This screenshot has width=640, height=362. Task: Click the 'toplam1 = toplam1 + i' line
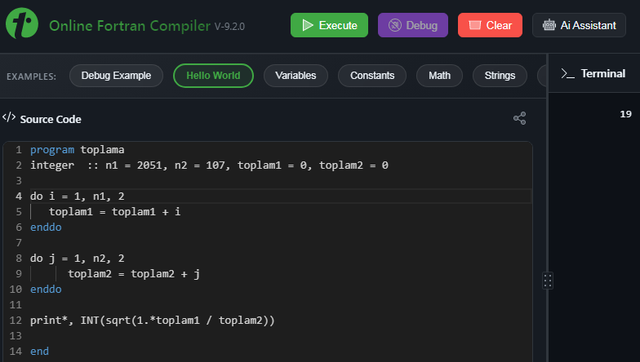tap(115, 212)
